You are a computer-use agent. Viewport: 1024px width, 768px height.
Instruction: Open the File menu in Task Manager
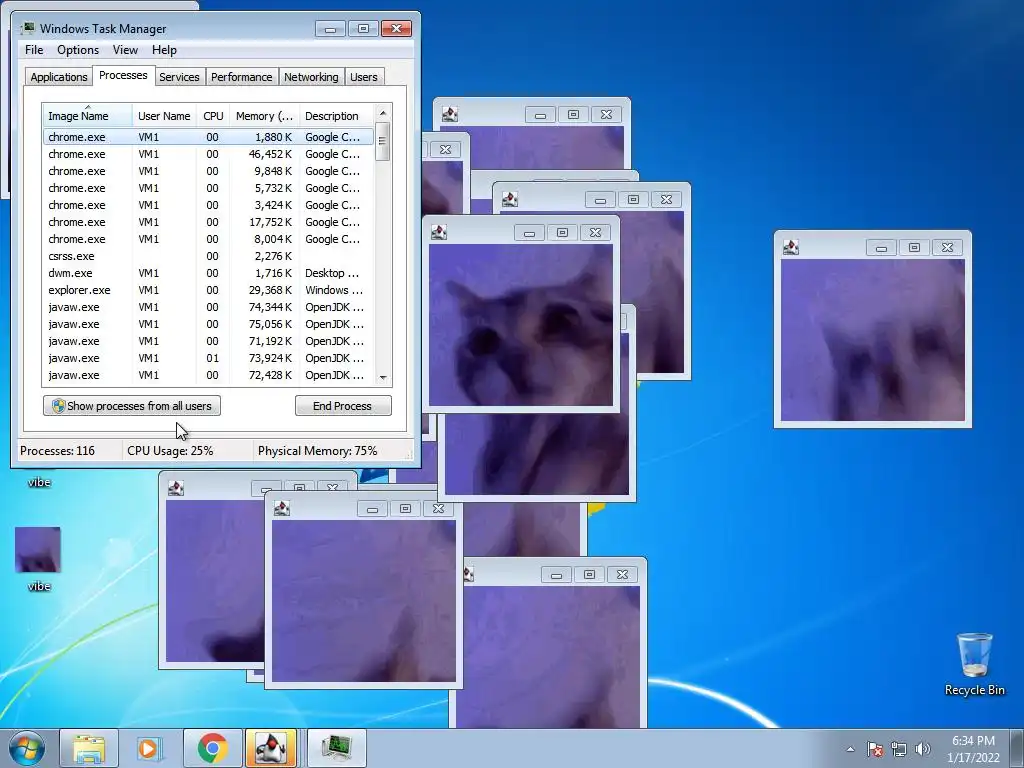(x=34, y=50)
